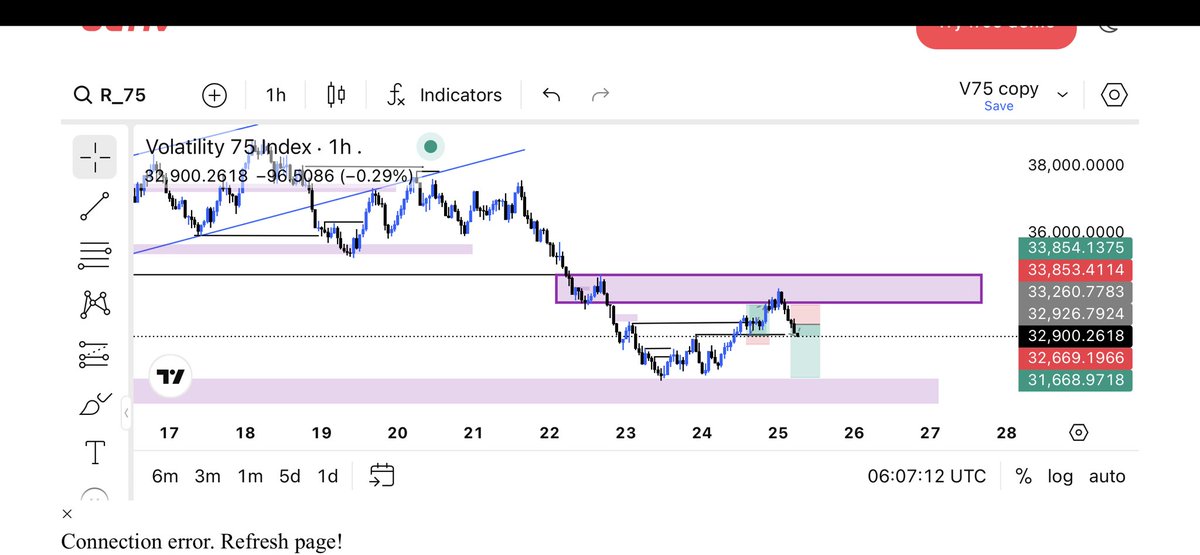The image size is (1200, 555).
Task: Toggle the log scale
Action: tap(1060, 477)
